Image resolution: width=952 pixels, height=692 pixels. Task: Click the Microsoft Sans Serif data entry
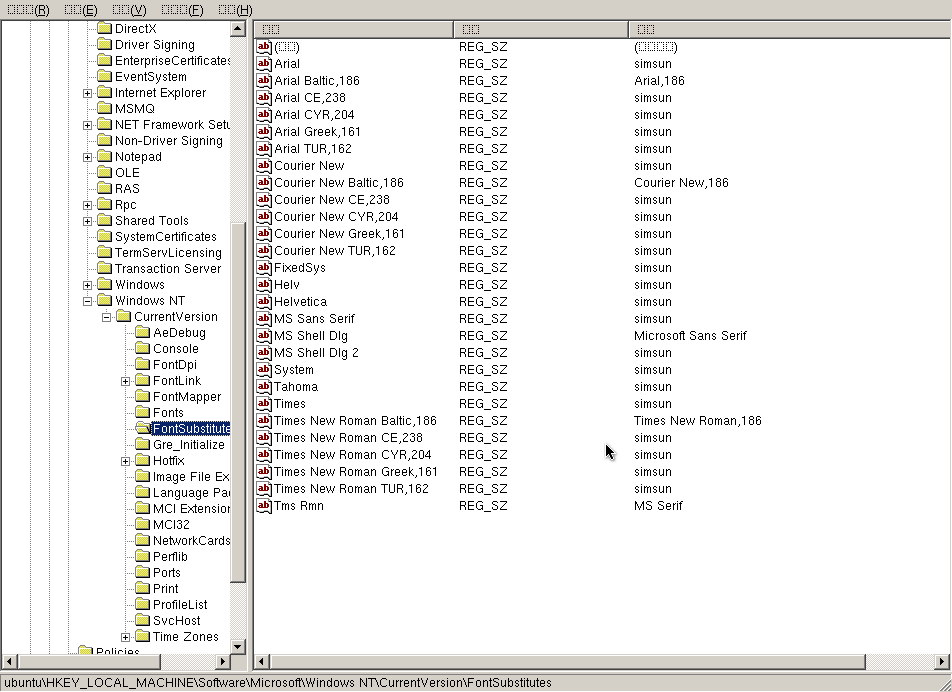click(x=690, y=336)
